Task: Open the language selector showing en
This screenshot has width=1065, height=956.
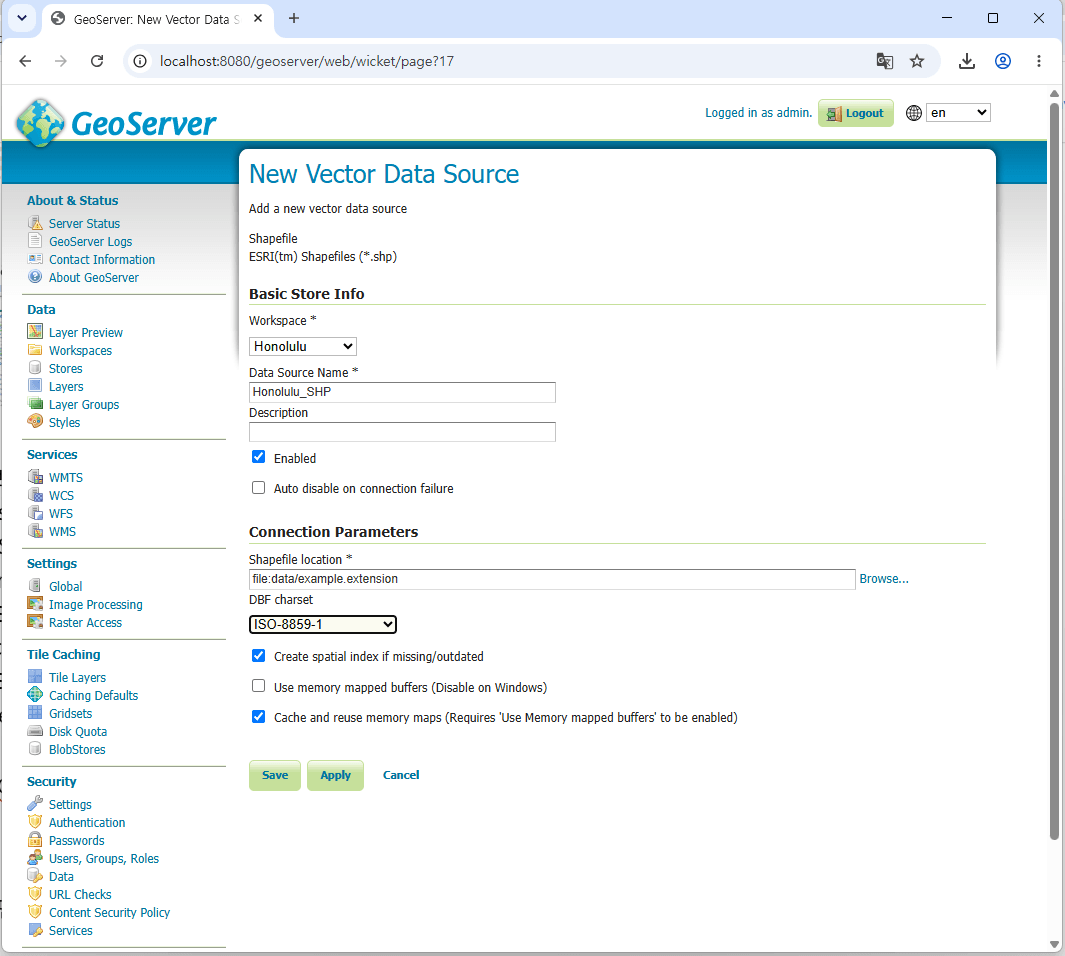Action: (x=958, y=113)
